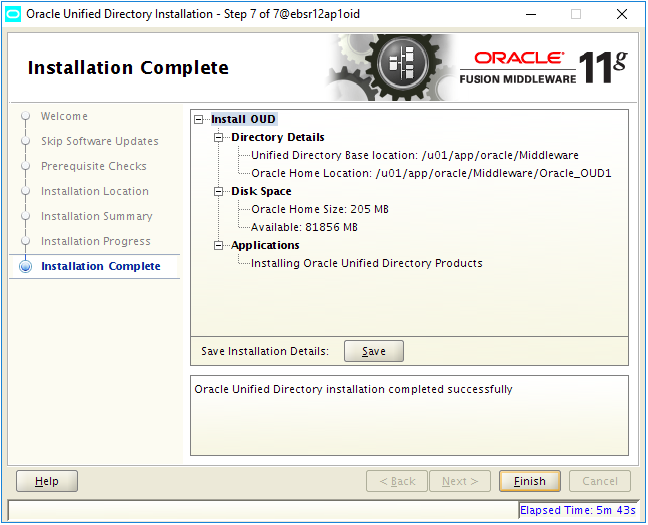648x525 pixels.
Task: Select the Applications label
Action: click(265, 246)
